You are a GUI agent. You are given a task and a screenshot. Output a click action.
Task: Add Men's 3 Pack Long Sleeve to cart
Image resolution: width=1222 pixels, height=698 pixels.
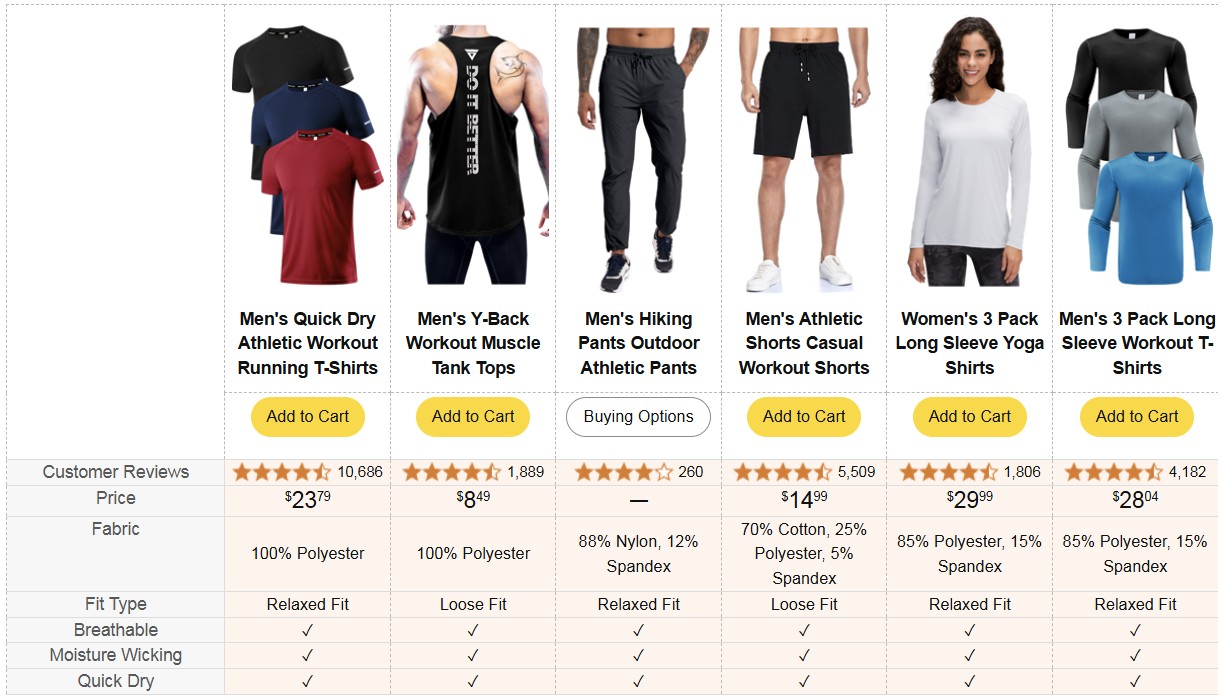1136,417
